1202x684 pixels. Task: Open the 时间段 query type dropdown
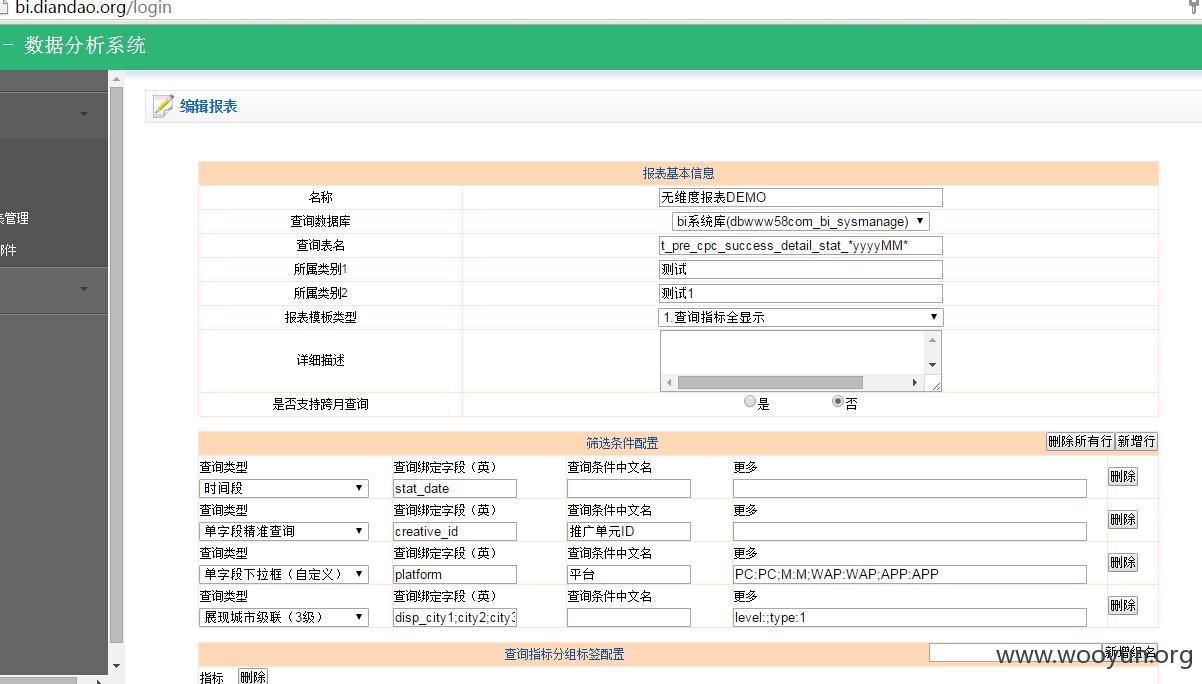point(284,488)
